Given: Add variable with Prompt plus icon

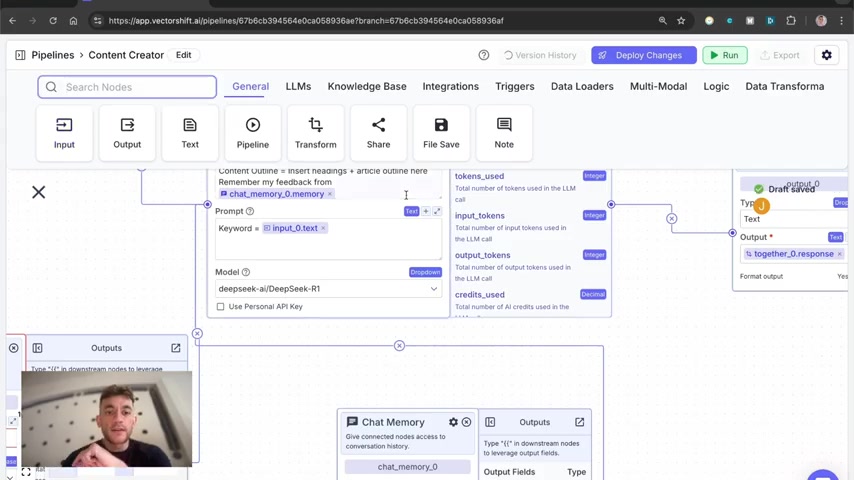Looking at the screenshot, I should [x=426, y=211].
